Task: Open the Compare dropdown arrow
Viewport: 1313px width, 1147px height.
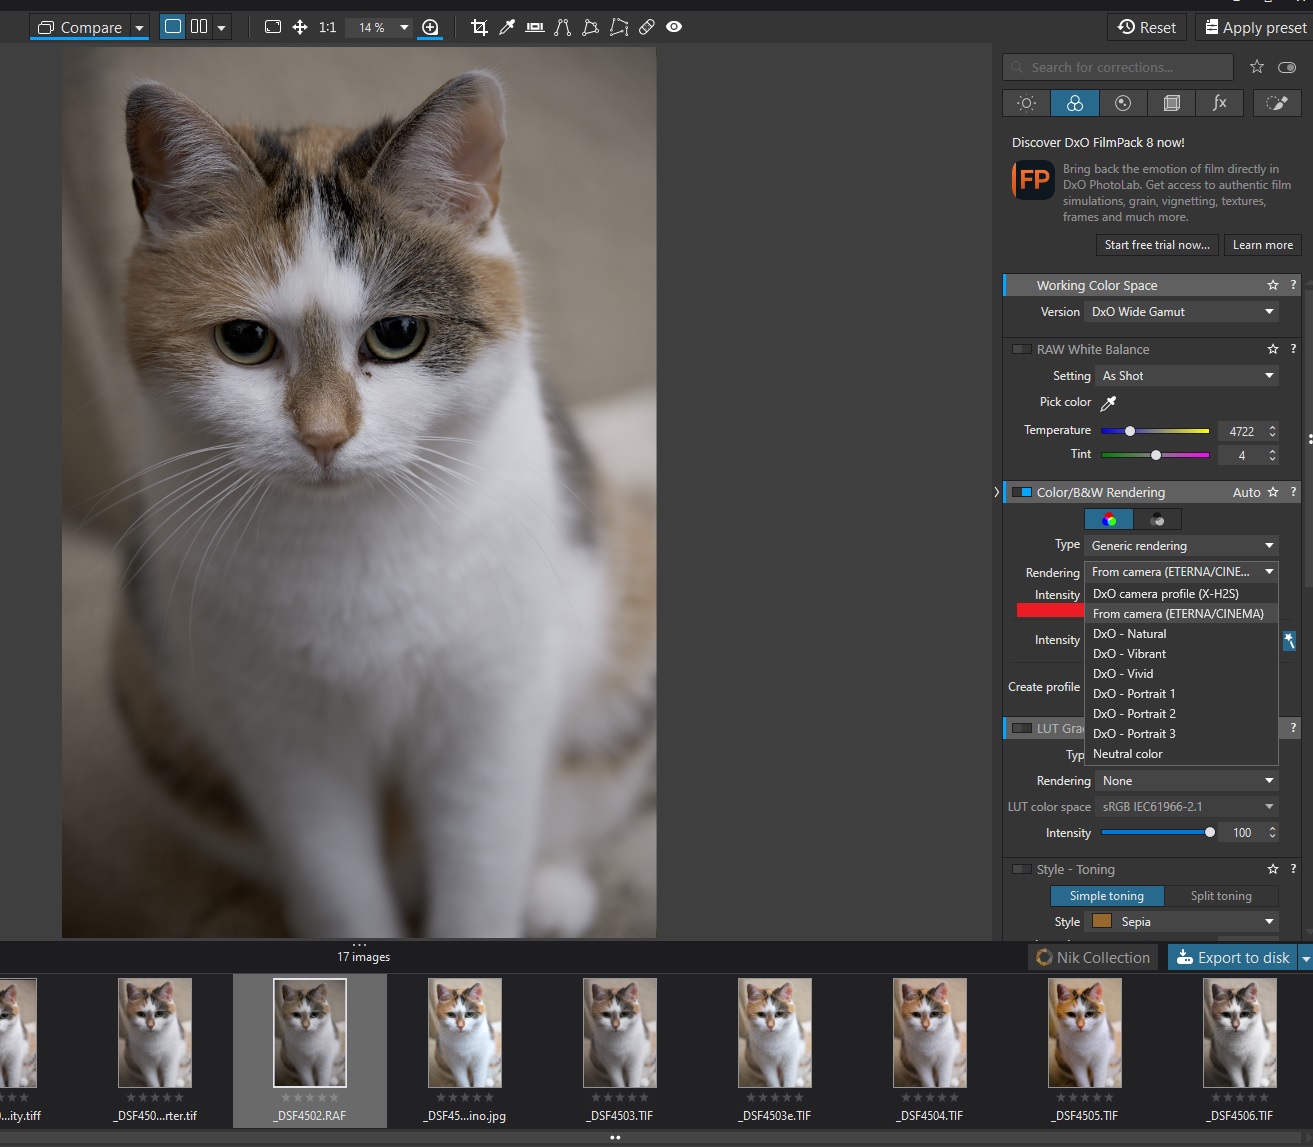Action: coord(139,27)
